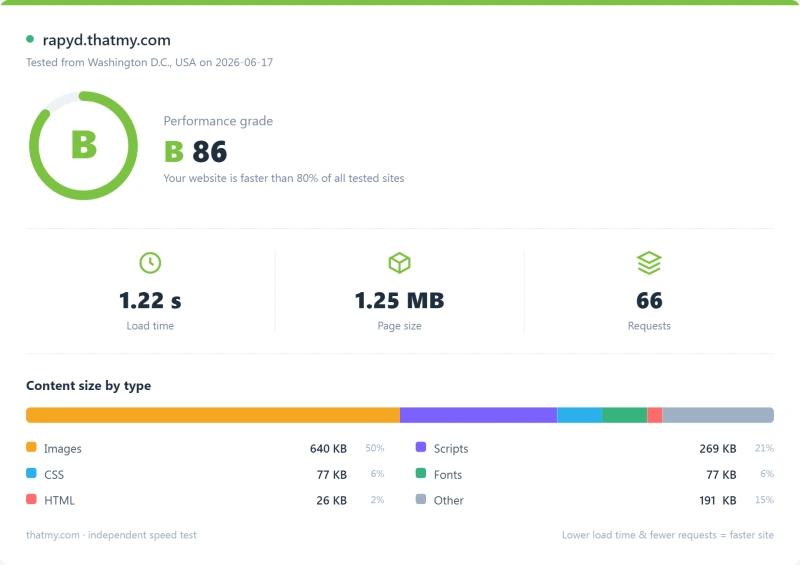Click the green Fonts segment of the bar
Image resolution: width=800 pixels, height=565 pixels.
coord(624,415)
